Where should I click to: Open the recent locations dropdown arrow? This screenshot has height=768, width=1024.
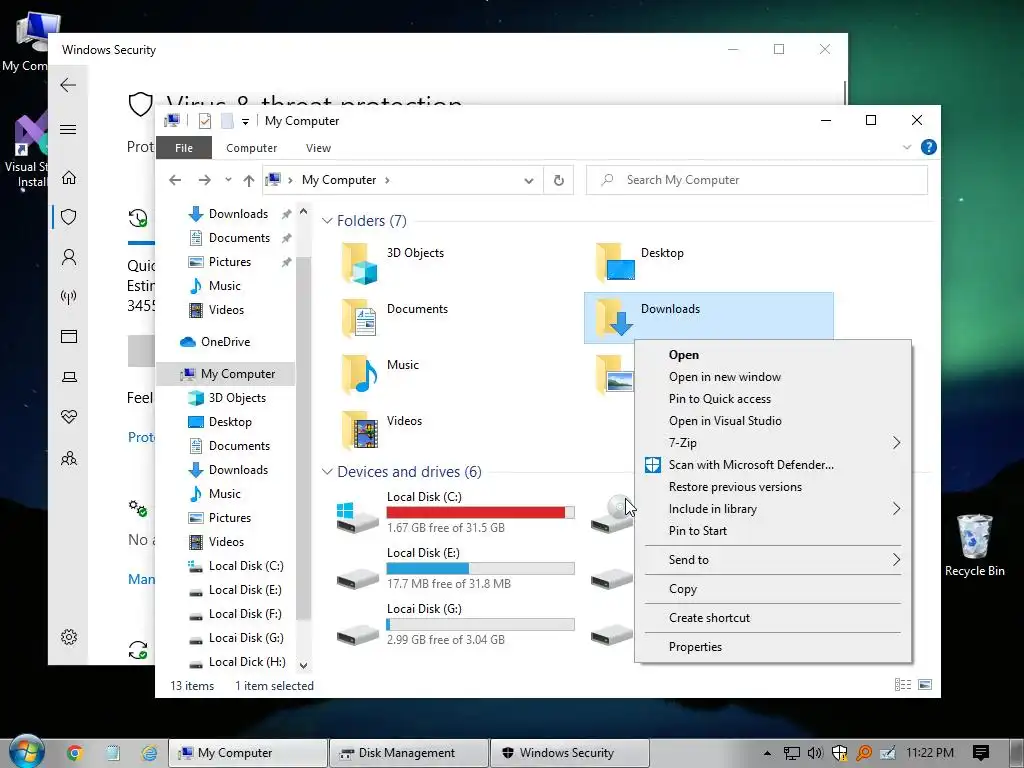[227, 180]
